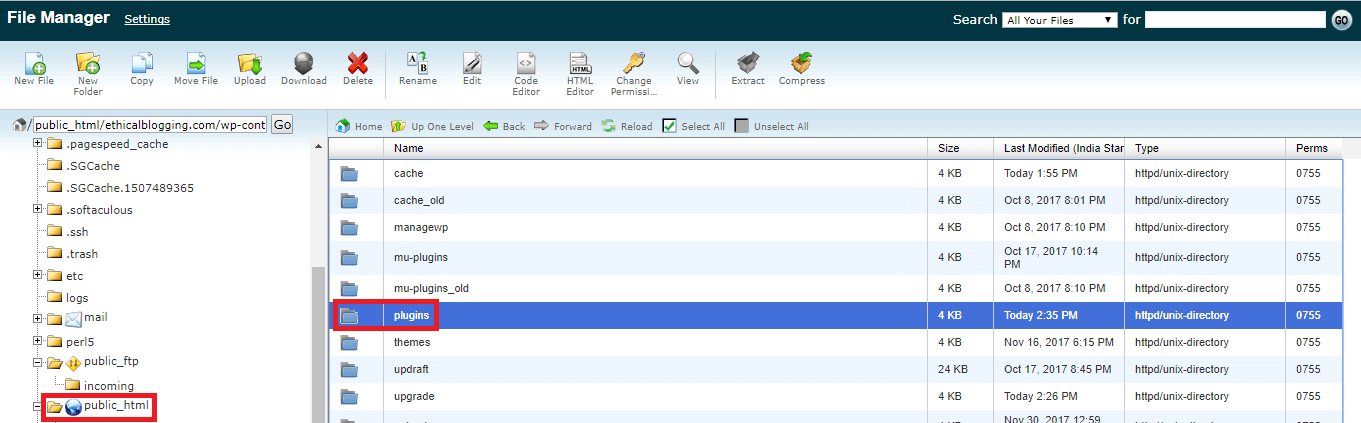Open the Settings link

147,19
